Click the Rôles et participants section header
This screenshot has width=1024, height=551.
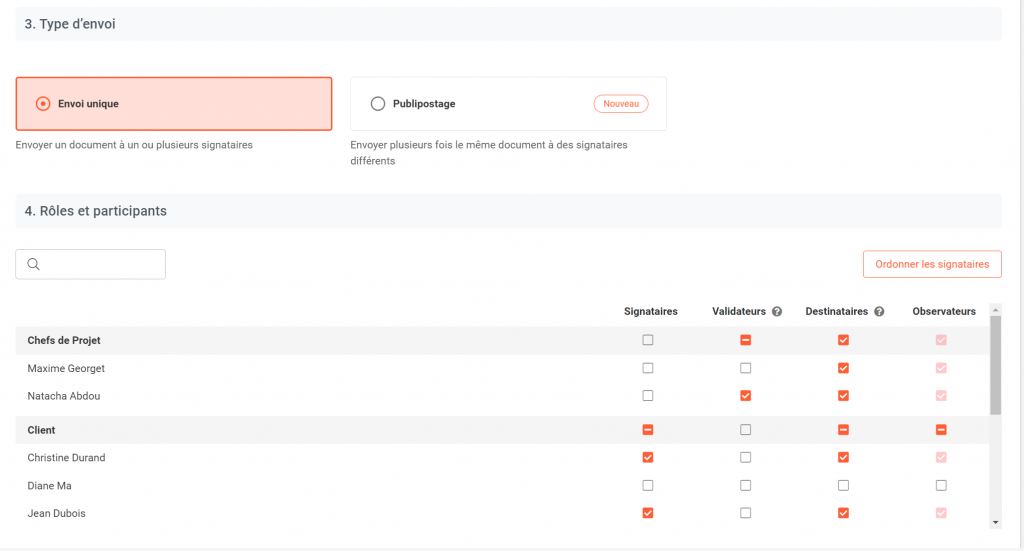[96, 211]
